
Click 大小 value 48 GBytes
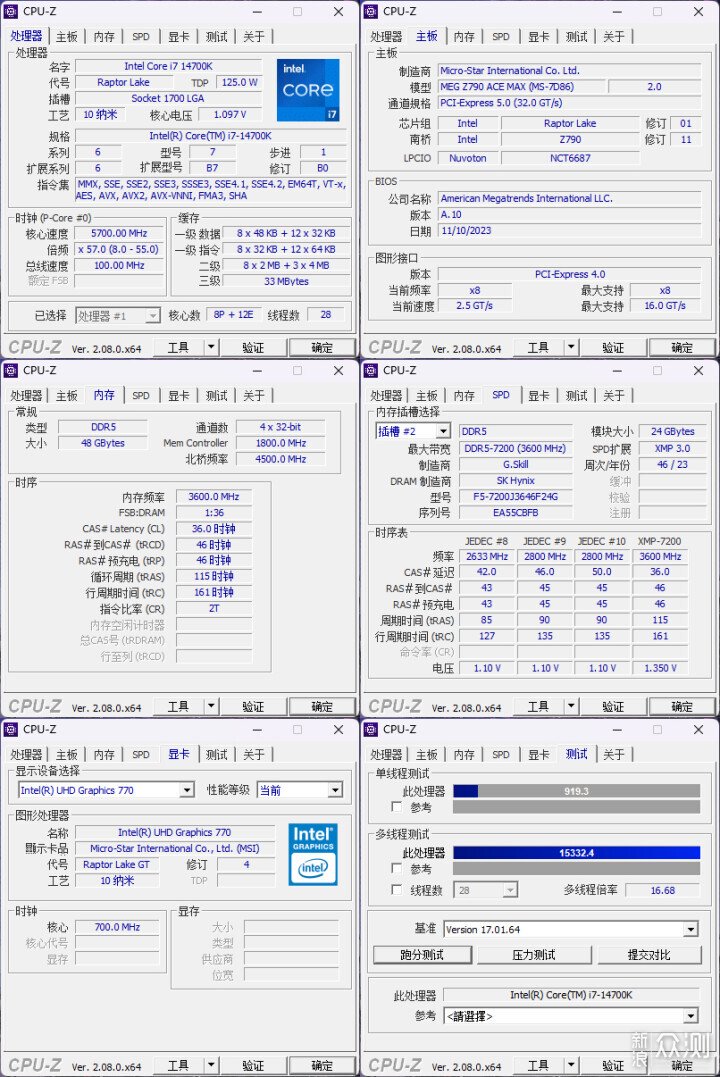click(x=103, y=443)
